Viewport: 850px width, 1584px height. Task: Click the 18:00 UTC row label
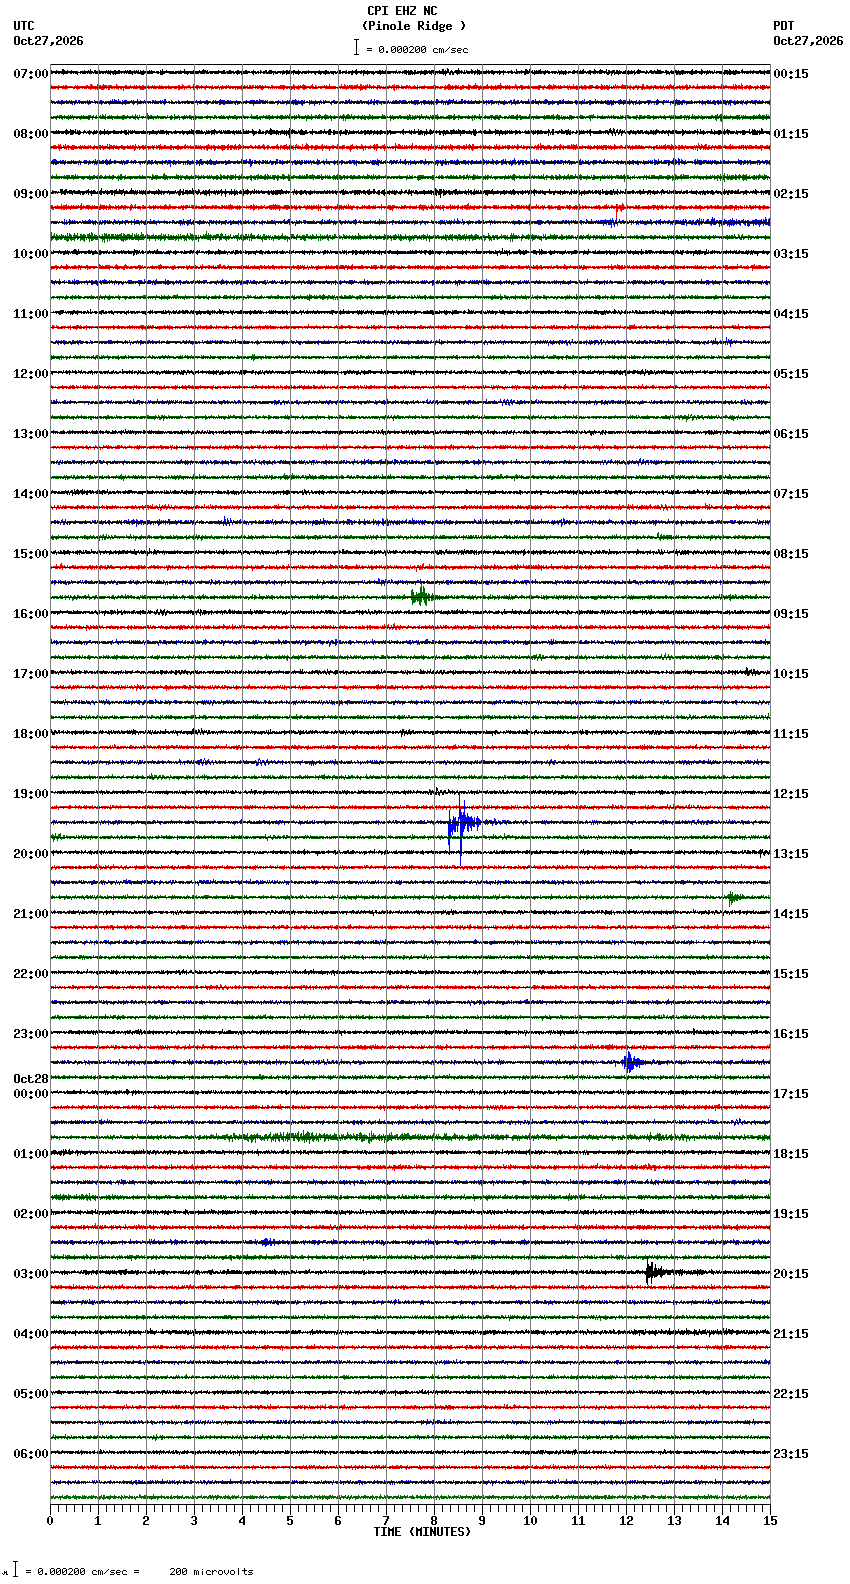coord(31,734)
